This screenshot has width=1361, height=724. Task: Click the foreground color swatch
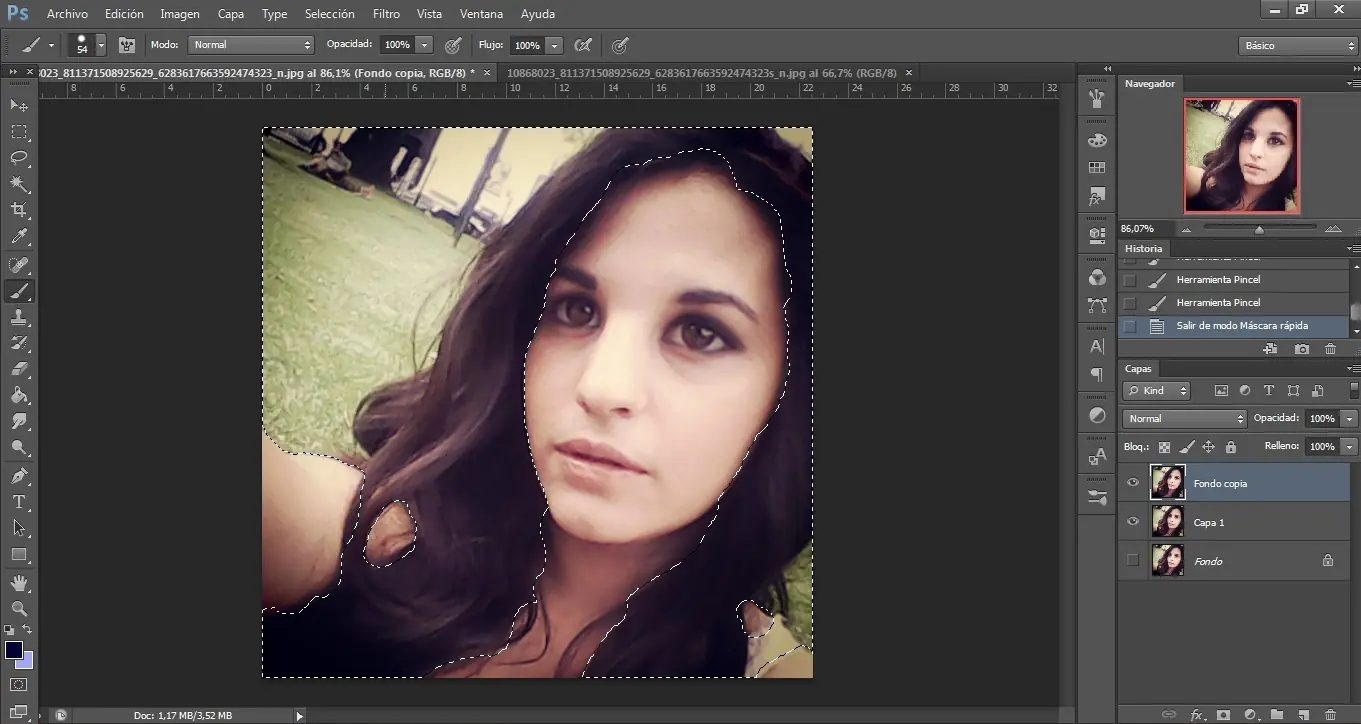coord(14,651)
